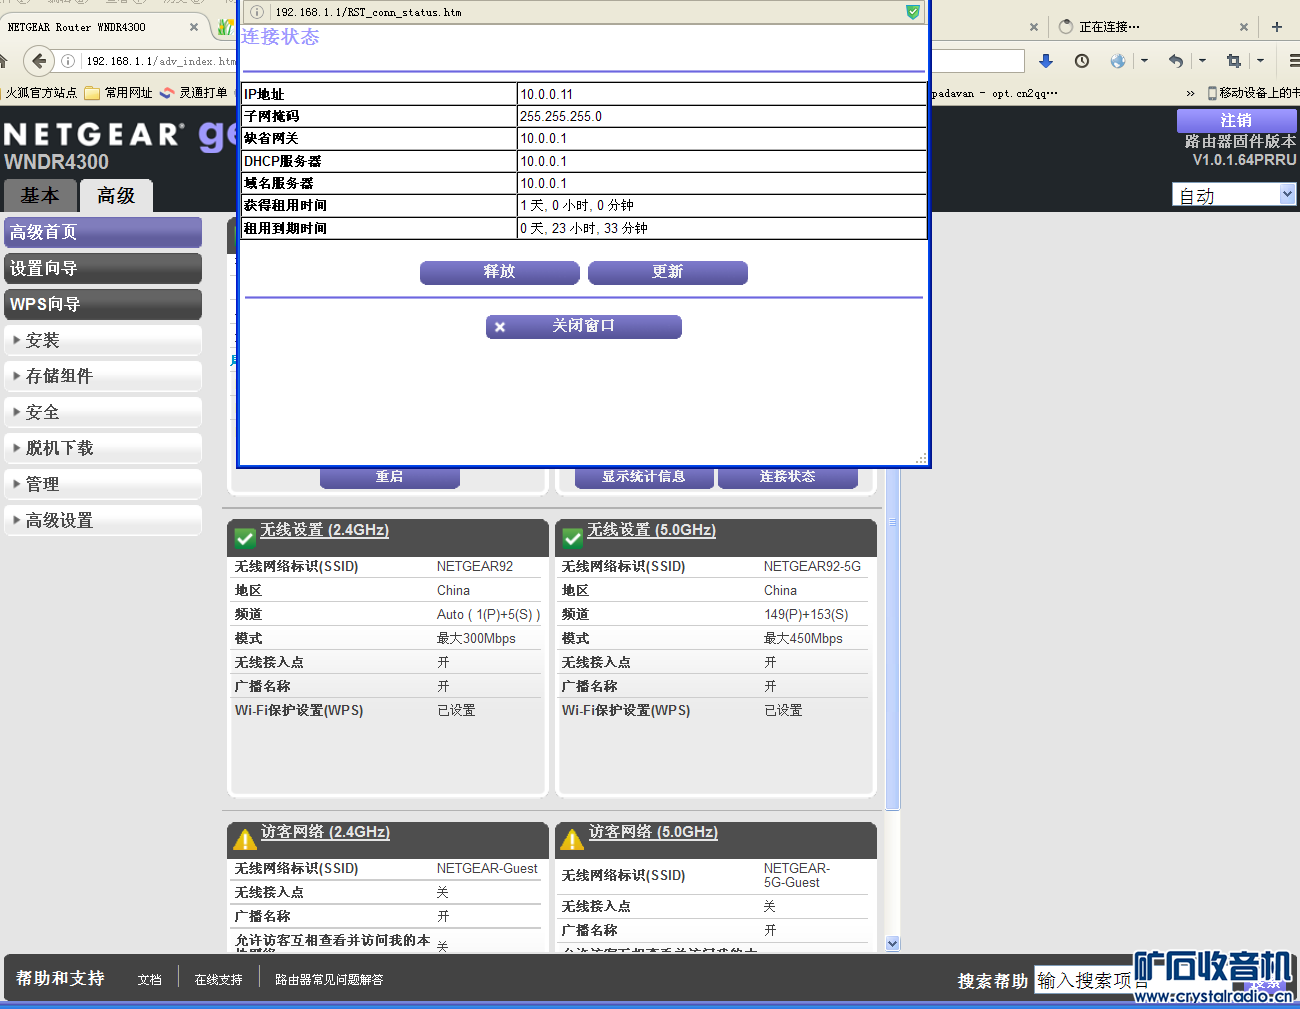Focus the main window adv_index address bar
Viewport: 1300px width, 1009px height.
pos(160,61)
